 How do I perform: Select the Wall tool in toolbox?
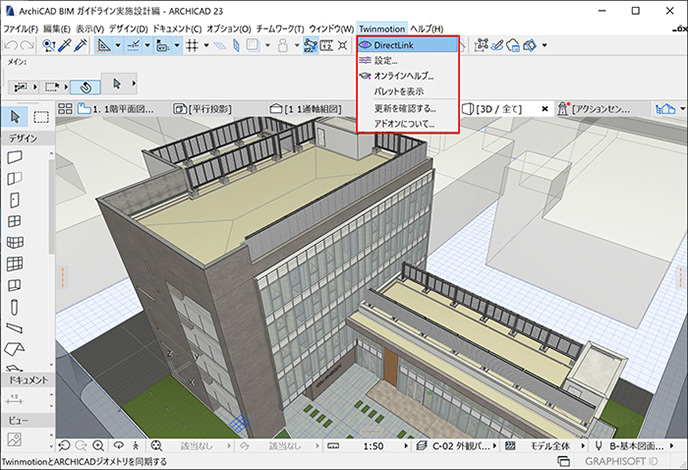(14, 157)
